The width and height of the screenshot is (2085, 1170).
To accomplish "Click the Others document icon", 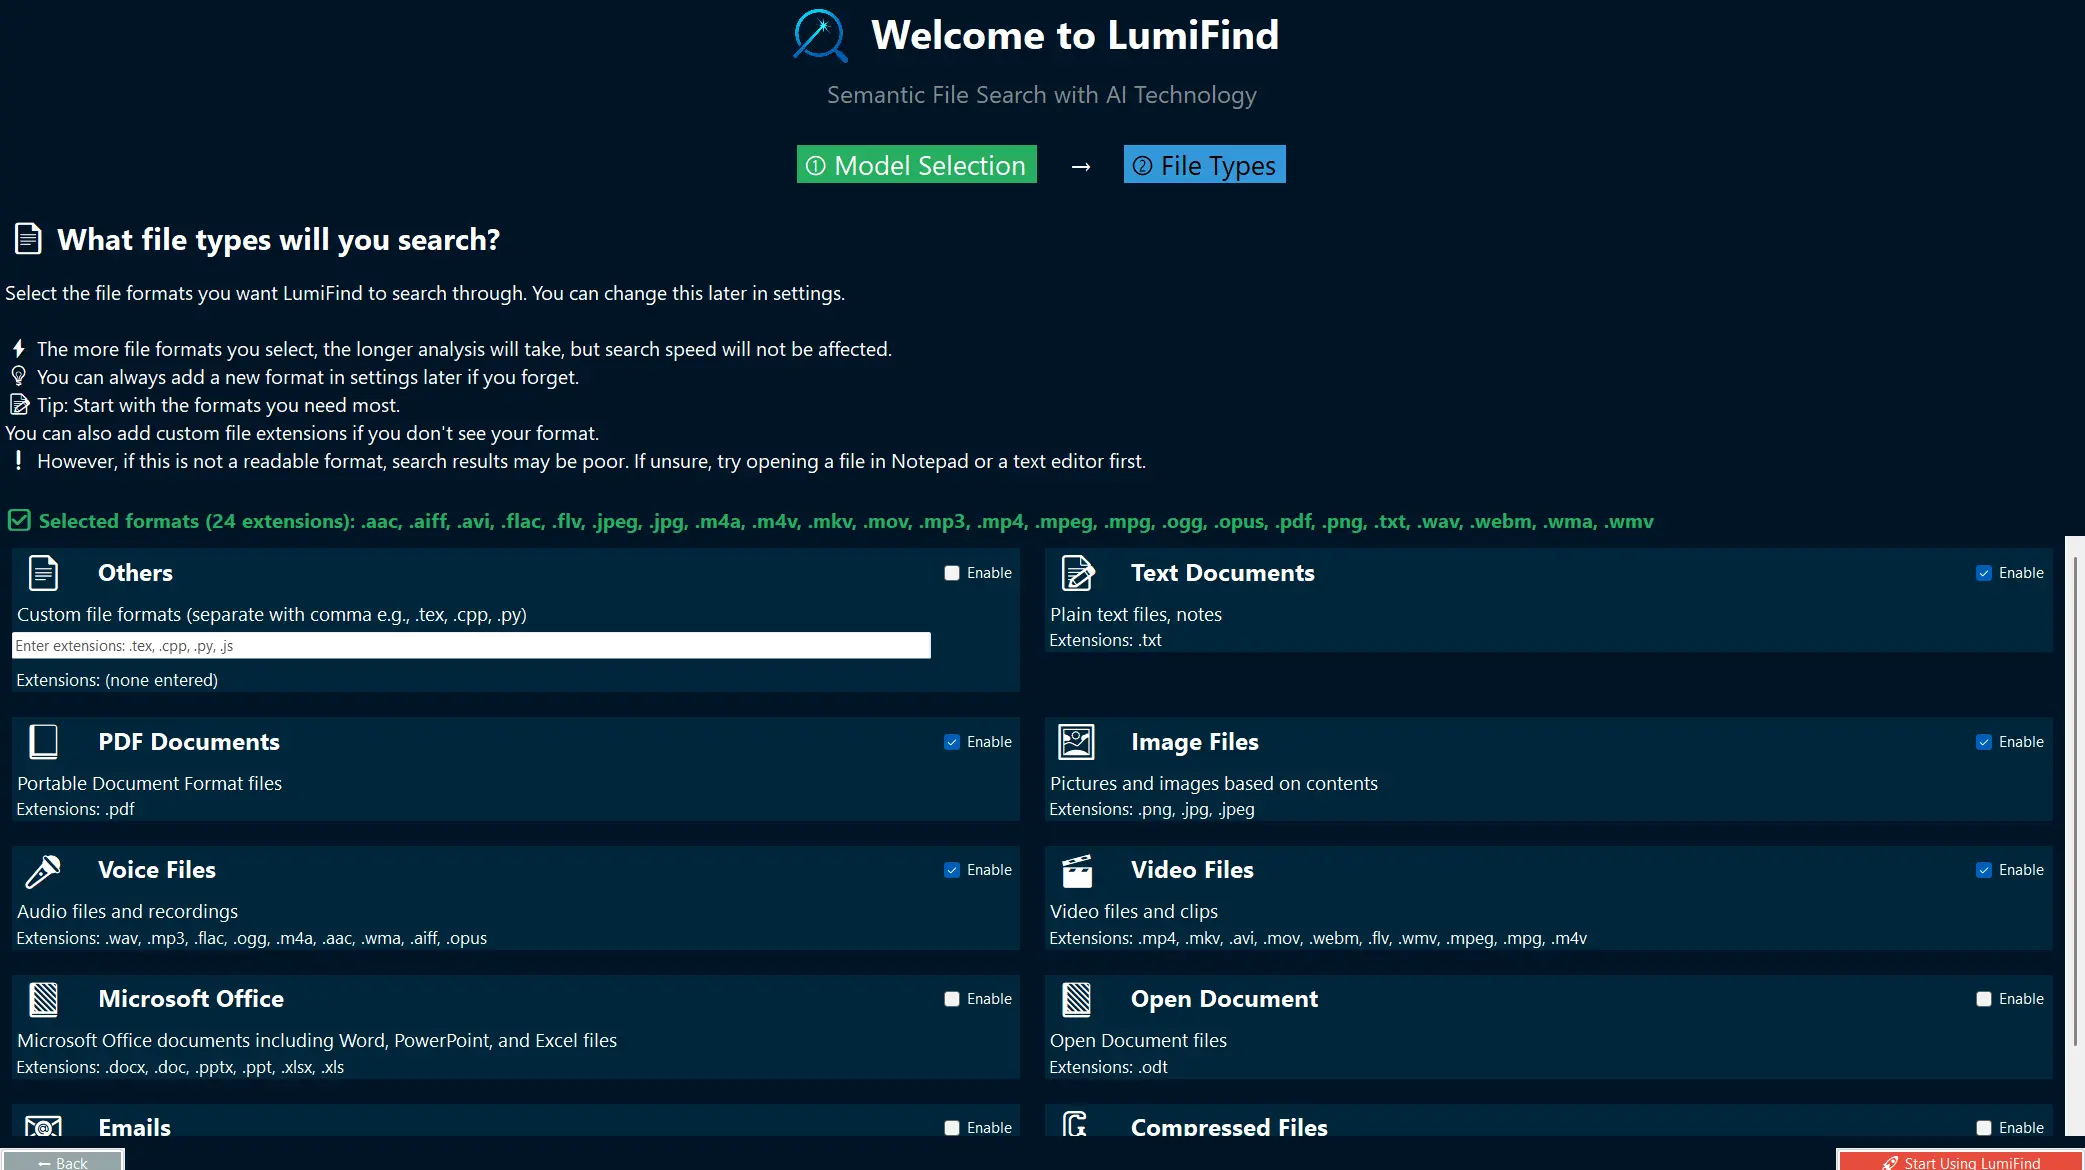I will 43,573.
